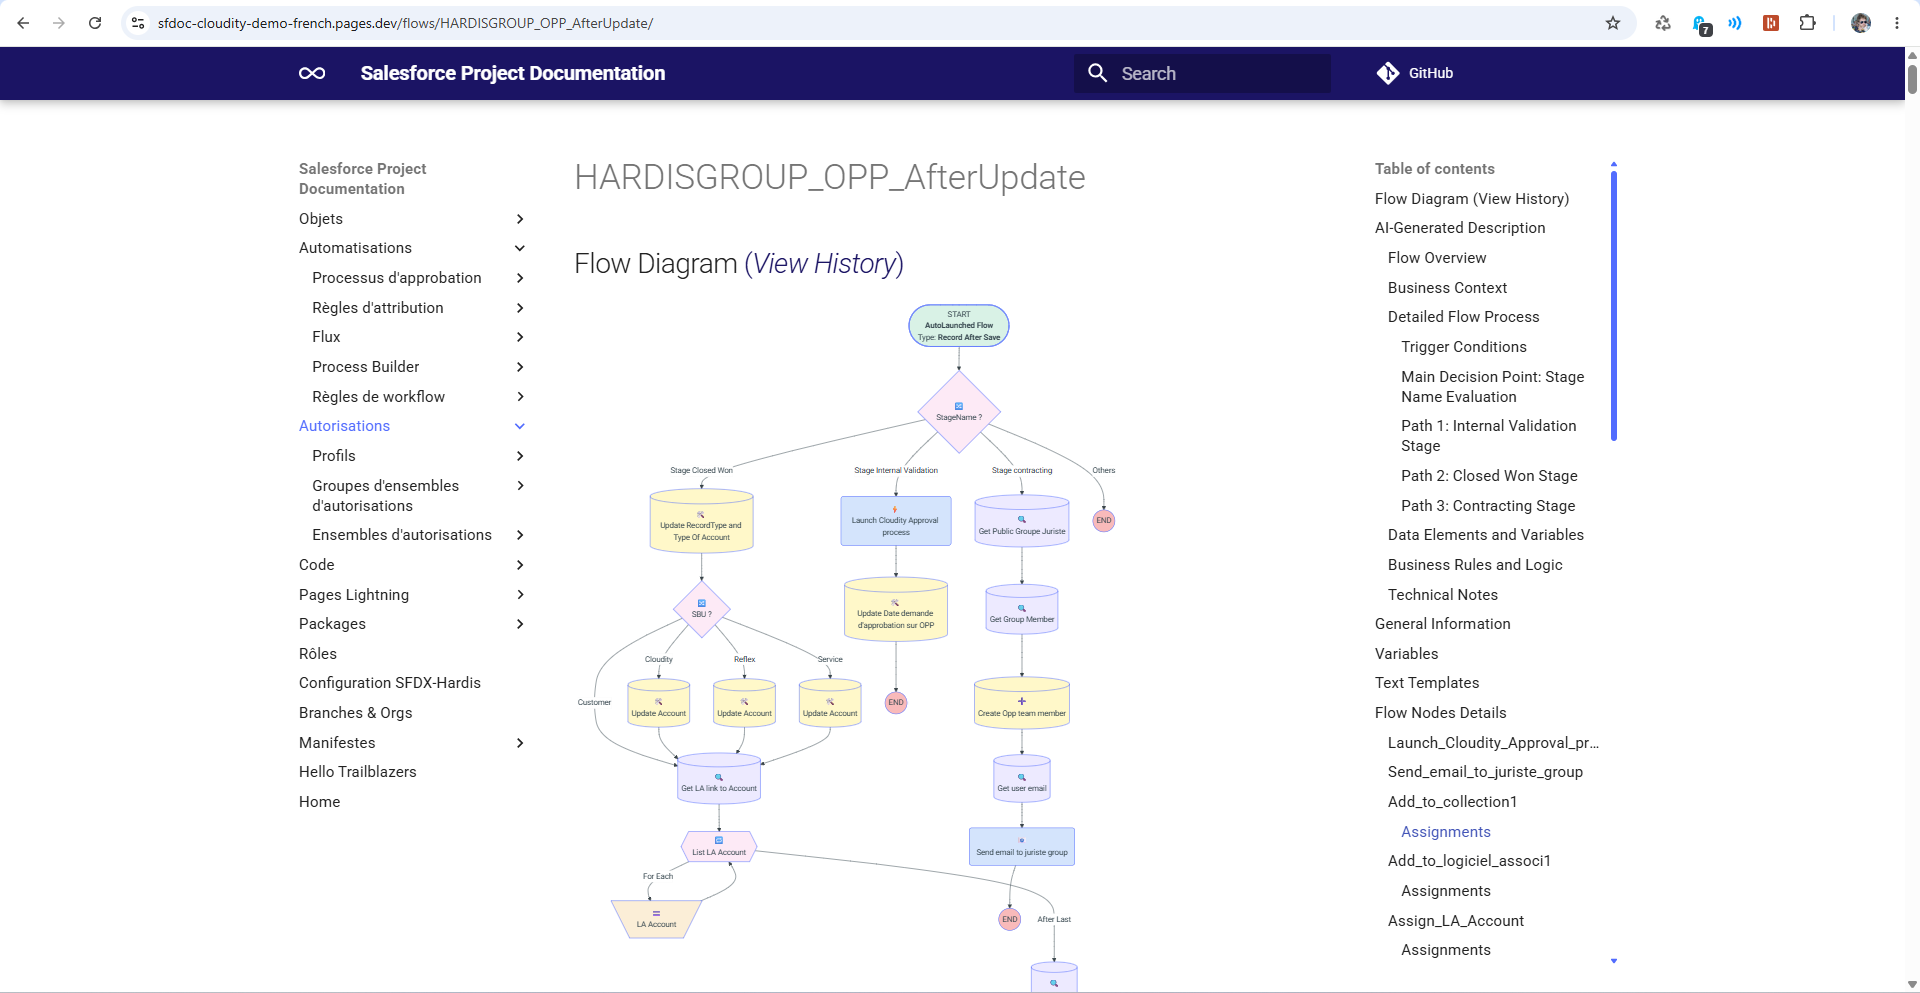Open the Chrome three-dot menu
The width and height of the screenshot is (1920, 993).
[1897, 23]
